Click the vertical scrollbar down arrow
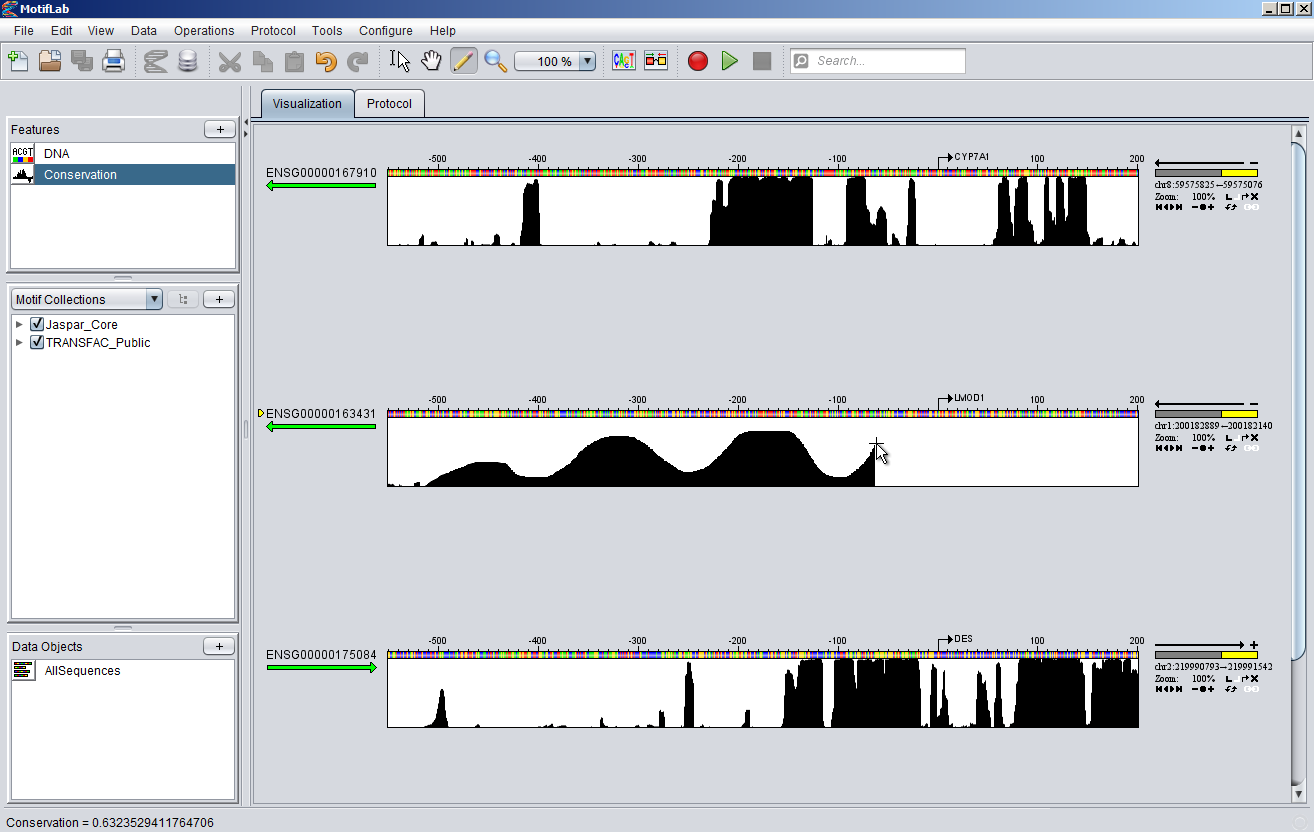The image size is (1314, 832). point(1299,794)
